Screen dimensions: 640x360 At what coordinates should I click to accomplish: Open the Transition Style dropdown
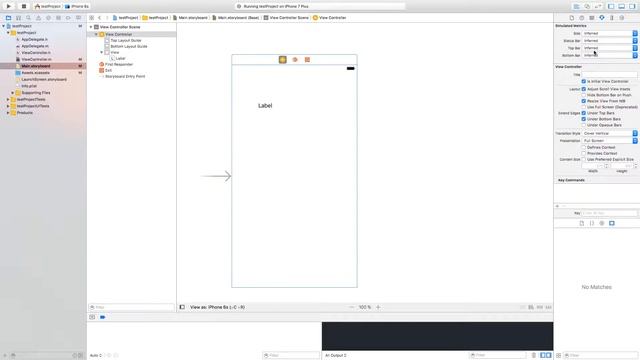[x=610, y=133]
